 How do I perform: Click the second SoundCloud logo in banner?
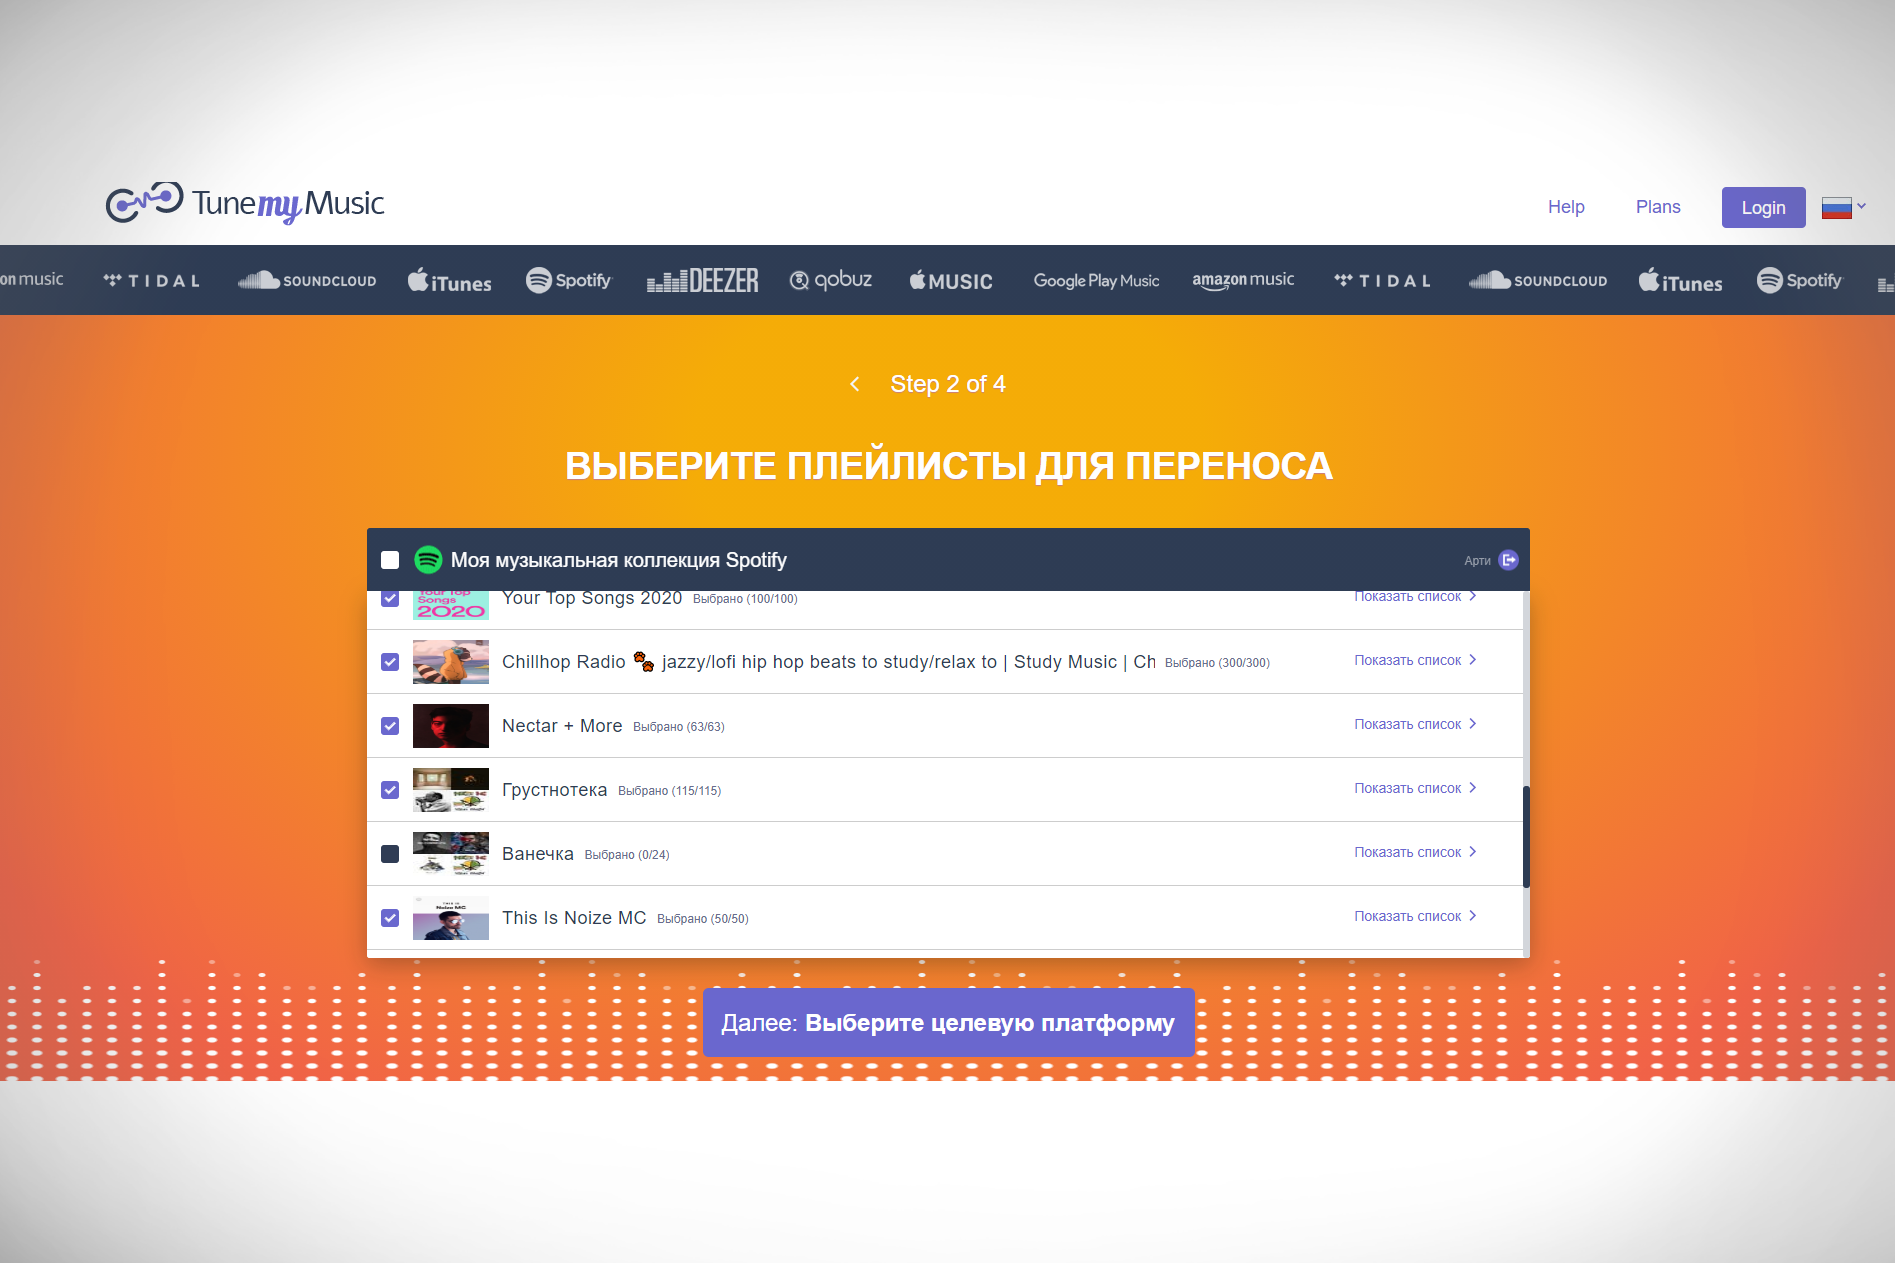tap(1538, 281)
